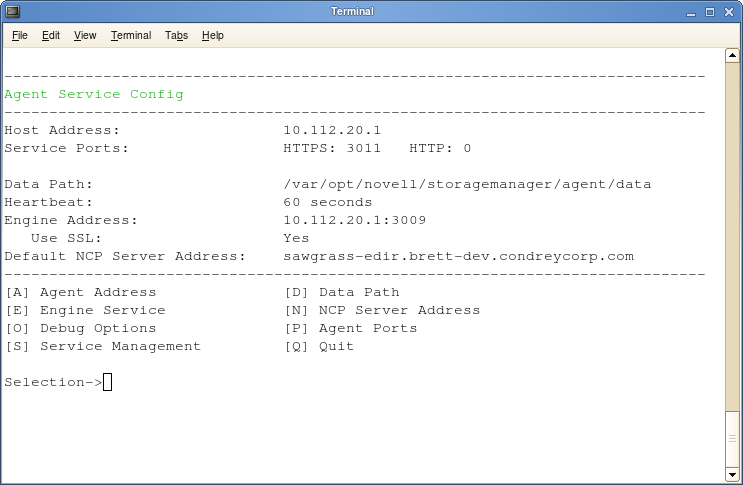Screen dimensions: 743x485
Task: Open the File menu
Action: pos(20,36)
